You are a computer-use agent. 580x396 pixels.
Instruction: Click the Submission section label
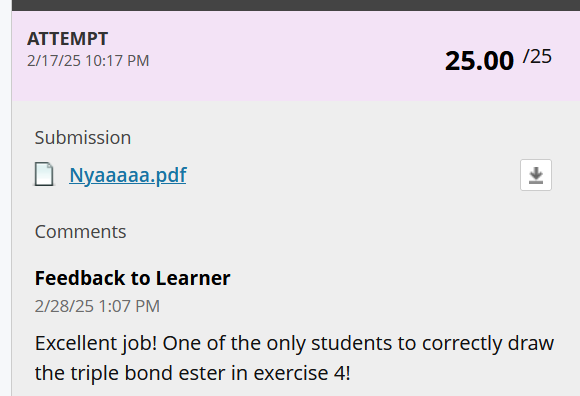pos(83,138)
